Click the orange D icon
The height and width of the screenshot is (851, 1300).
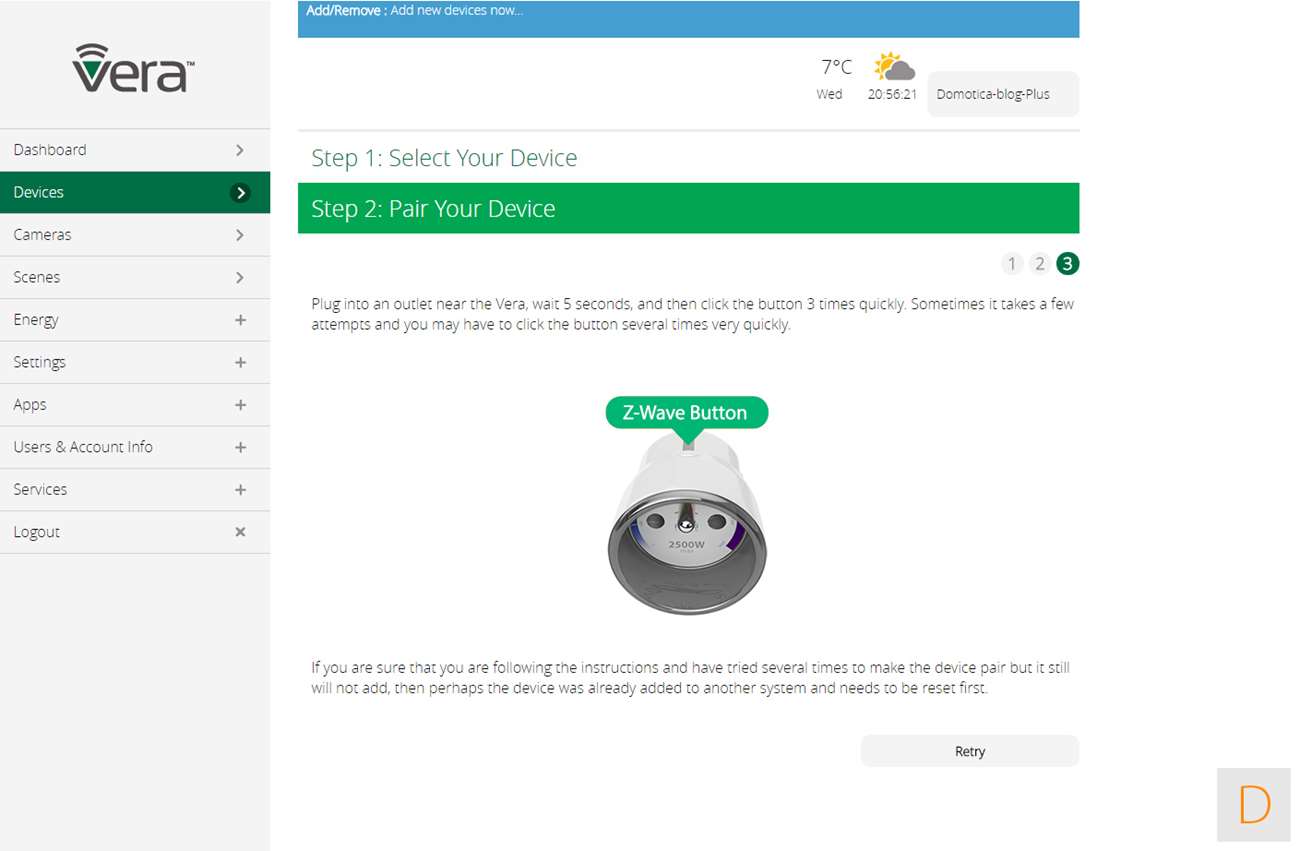[x=1254, y=804]
